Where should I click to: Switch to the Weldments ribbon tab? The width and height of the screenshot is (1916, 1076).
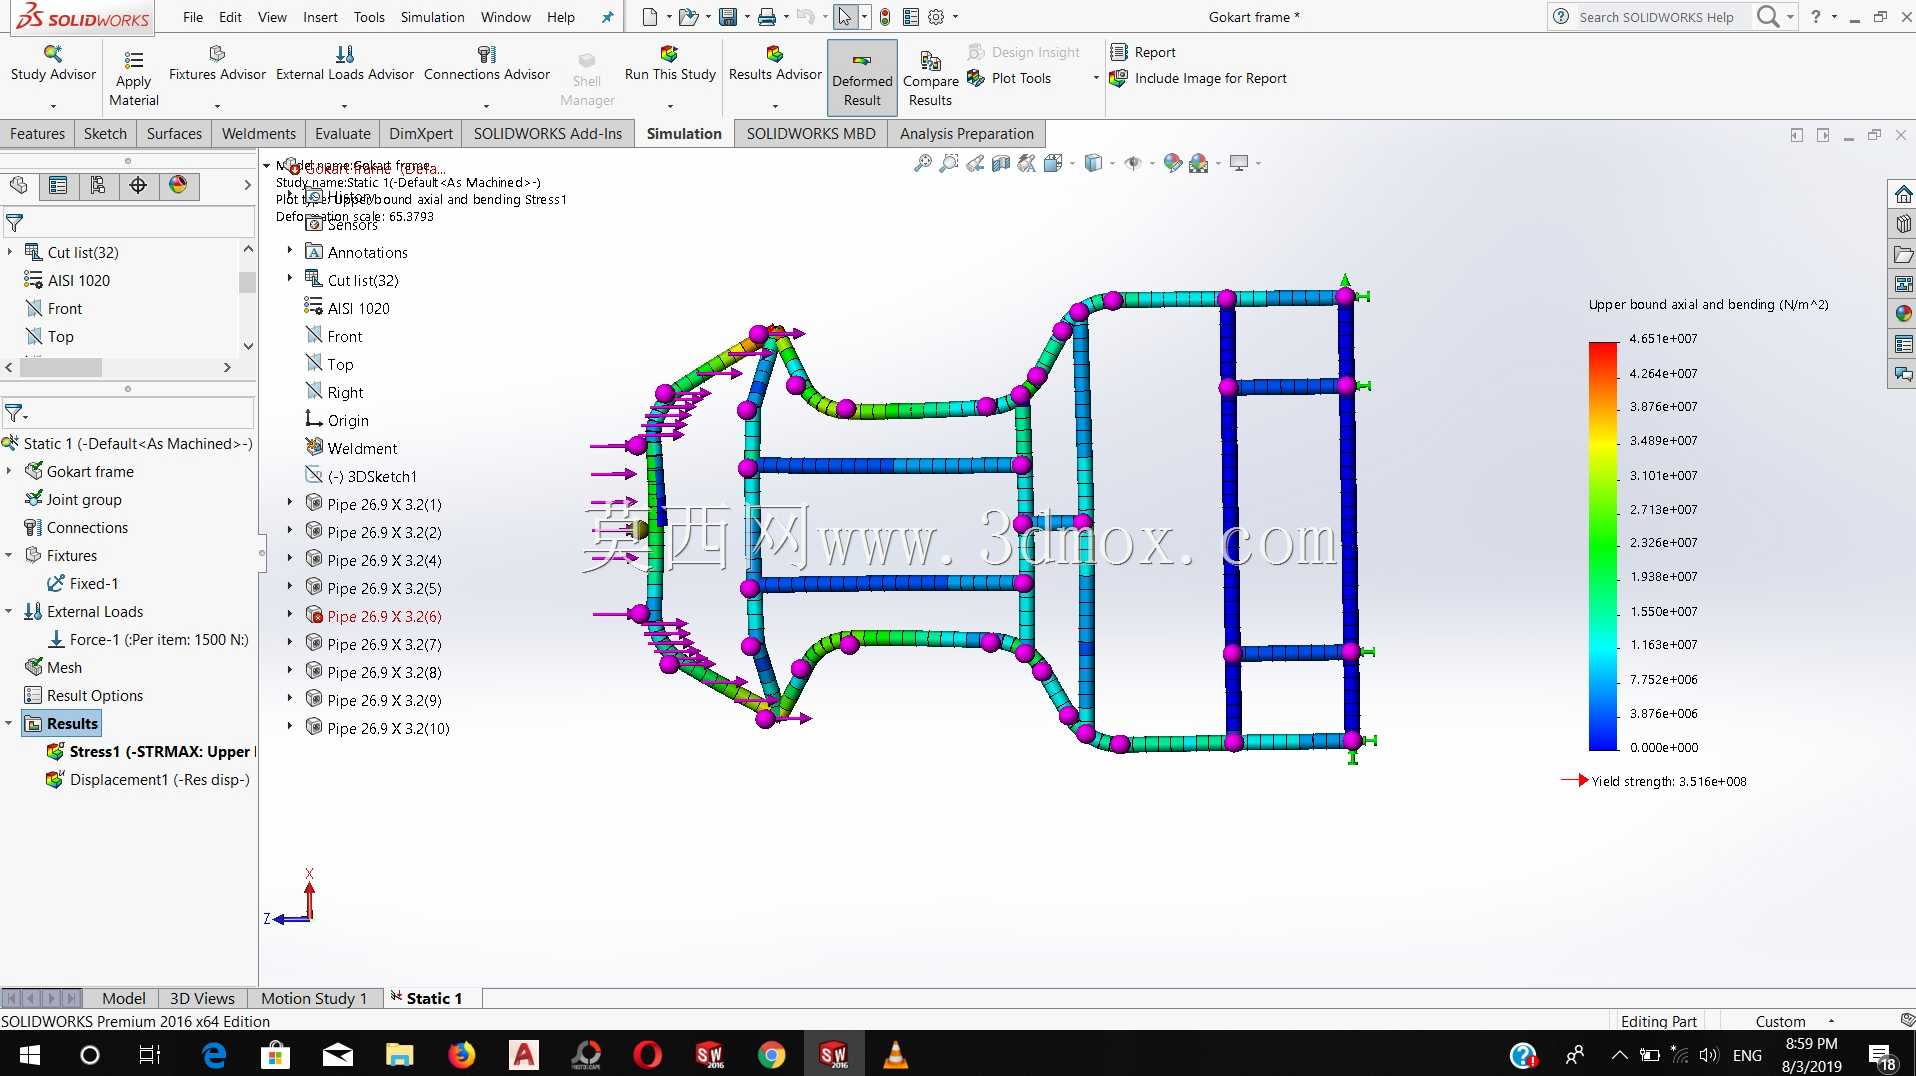(259, 134)
